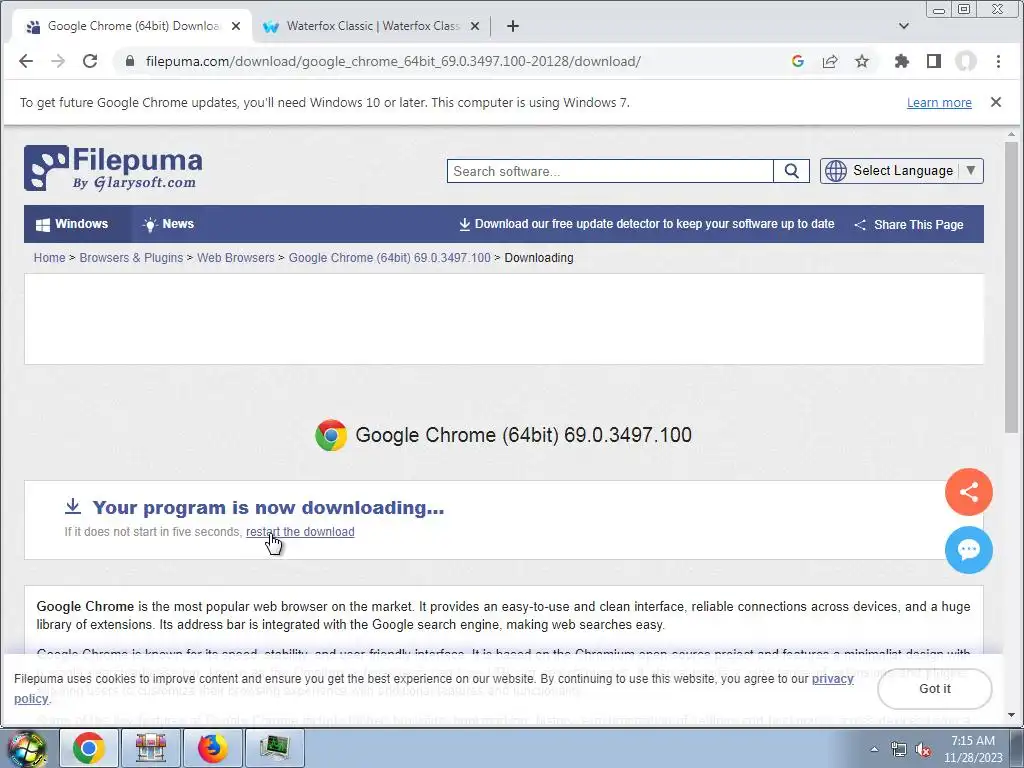The width and height of the screenshot is (1024, 768).
Task: Open Firefox from the taskbar
Action: (212, 748)
